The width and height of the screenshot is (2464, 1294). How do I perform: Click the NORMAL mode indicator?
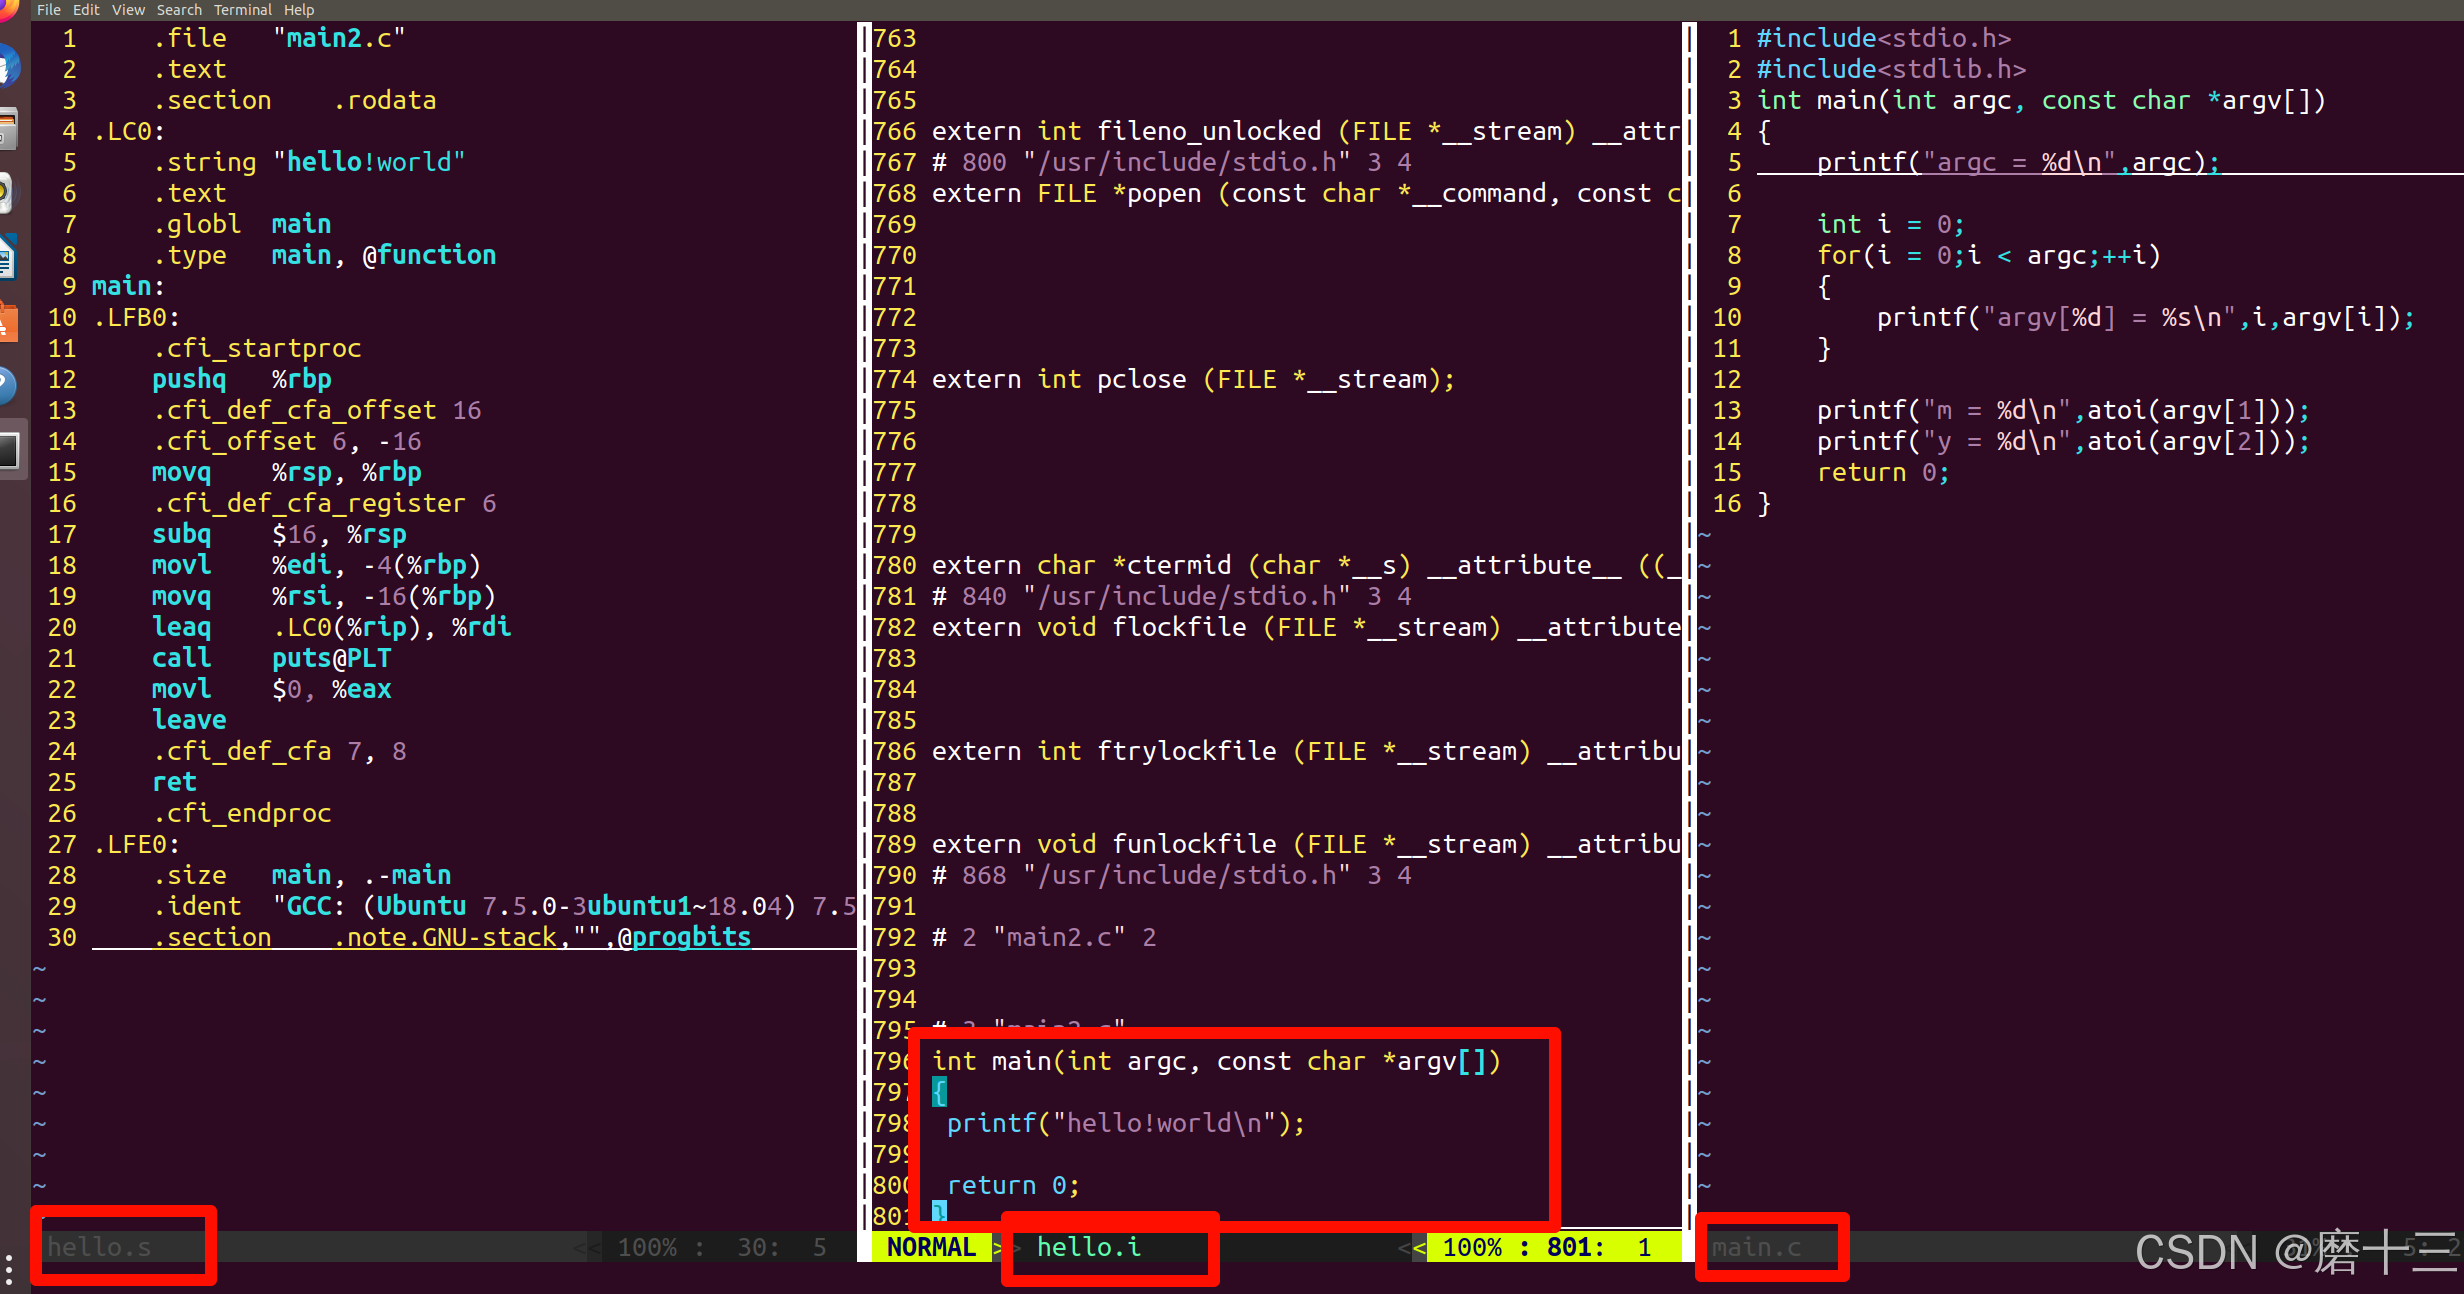pos(931,1247)
